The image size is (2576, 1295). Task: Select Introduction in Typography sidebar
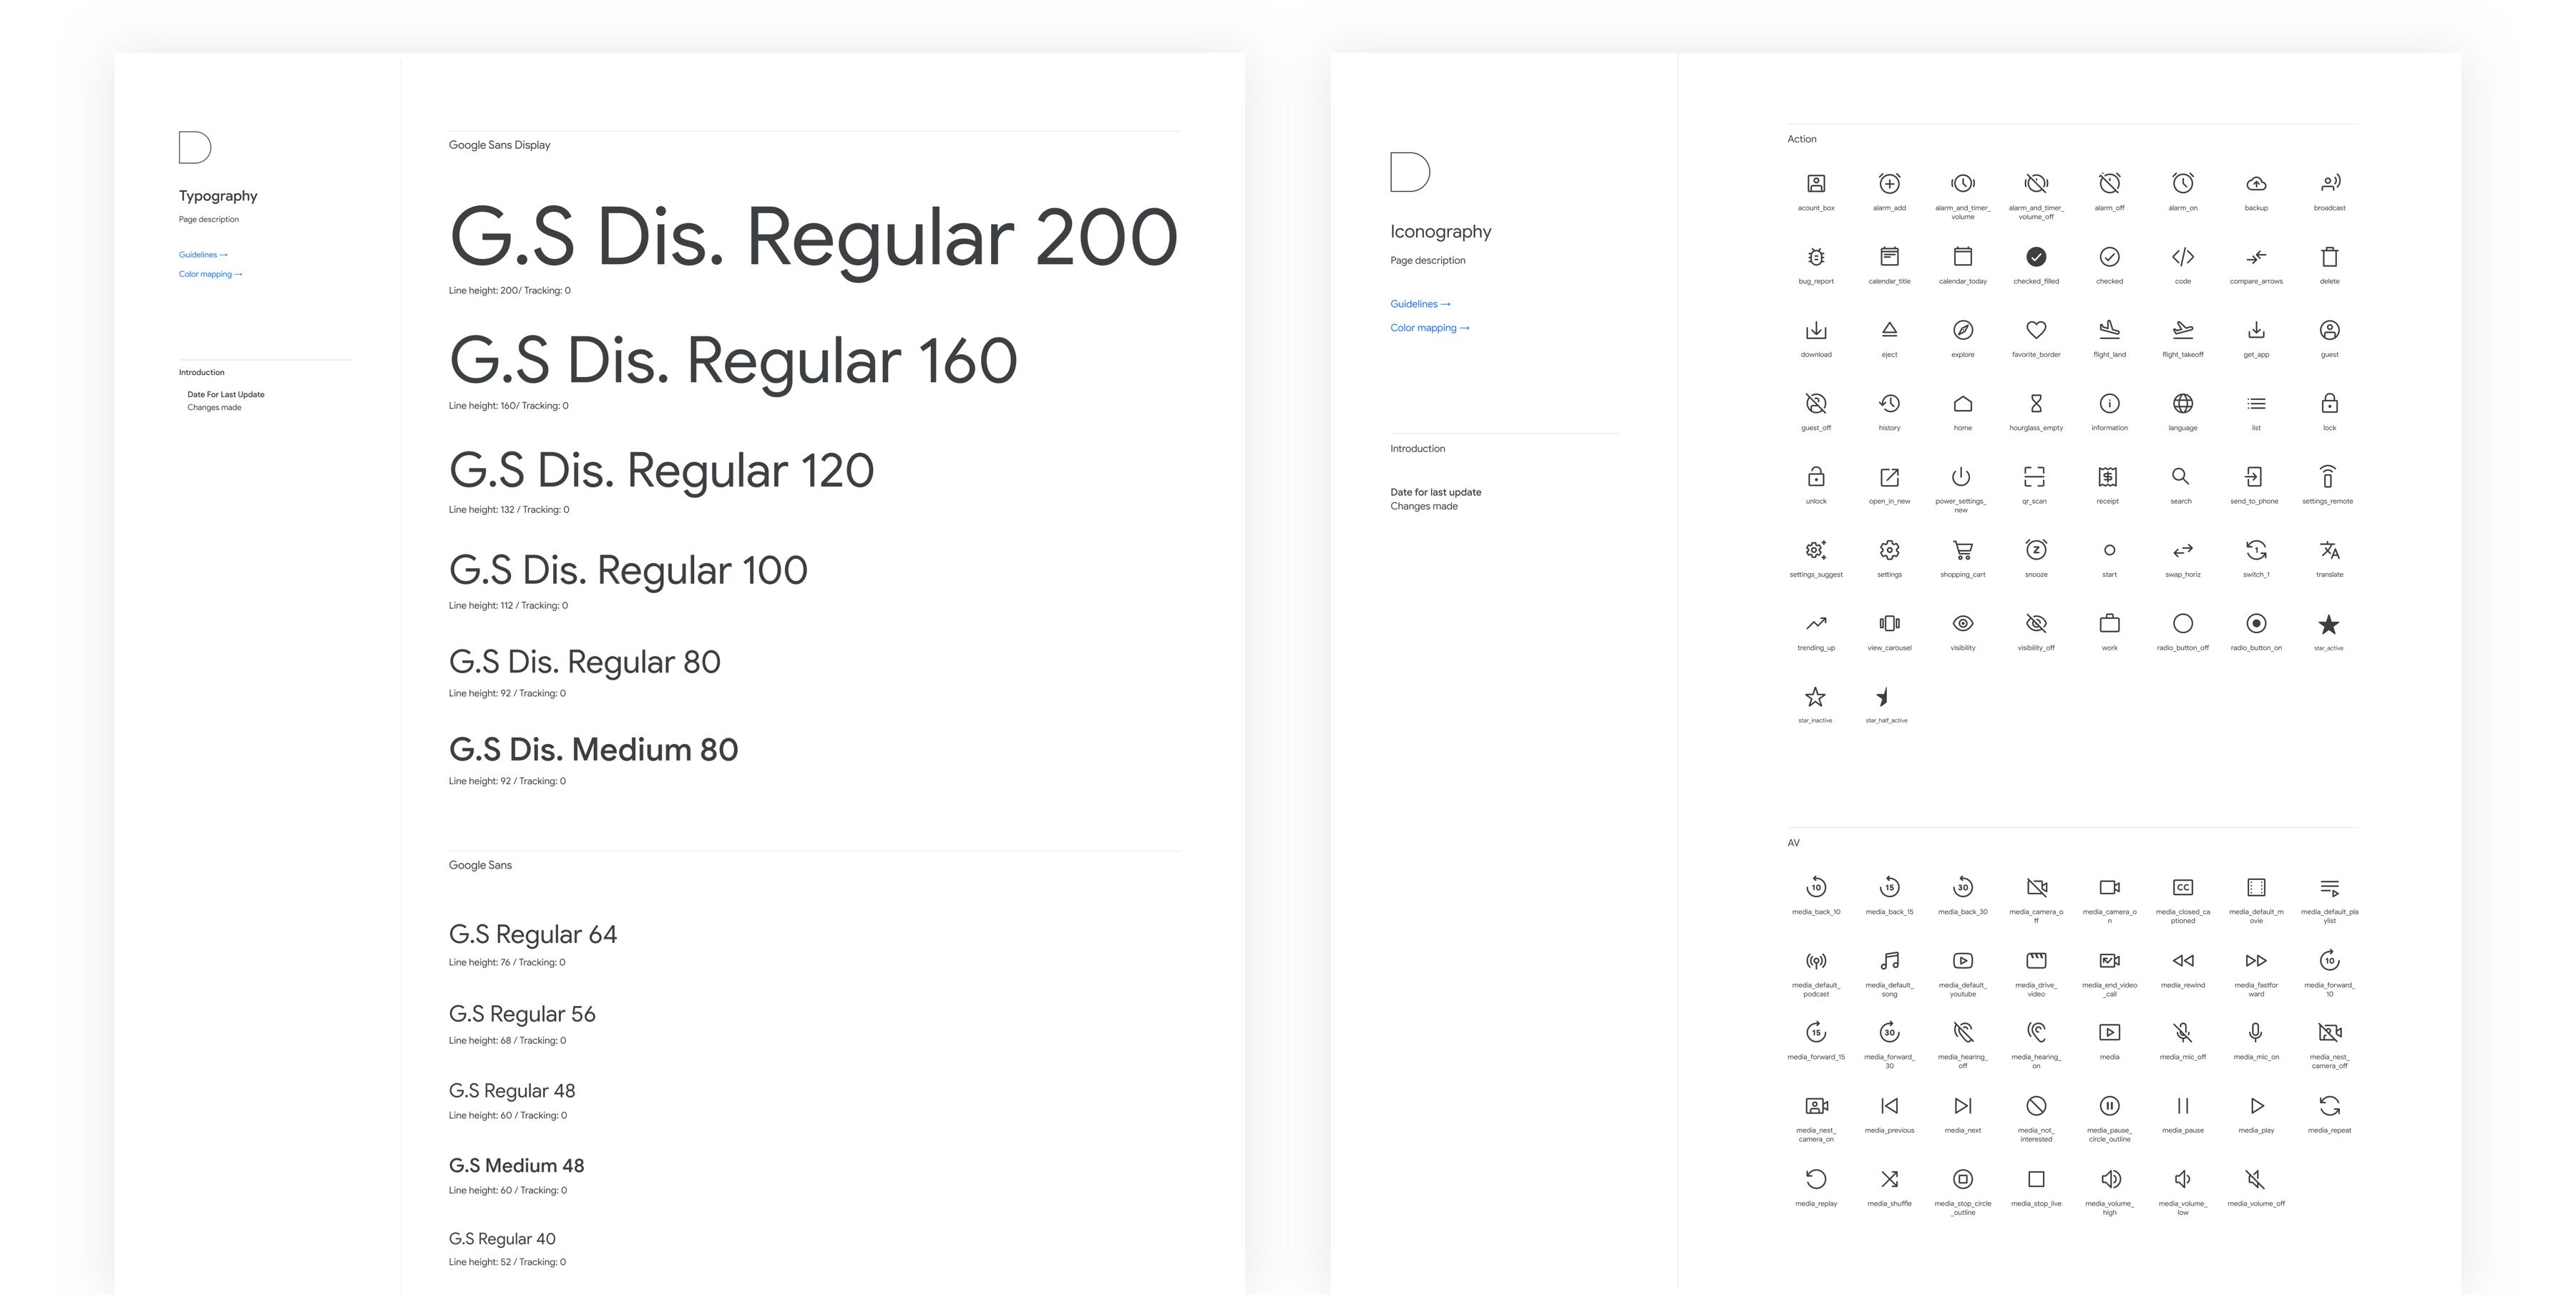point(201,372)
